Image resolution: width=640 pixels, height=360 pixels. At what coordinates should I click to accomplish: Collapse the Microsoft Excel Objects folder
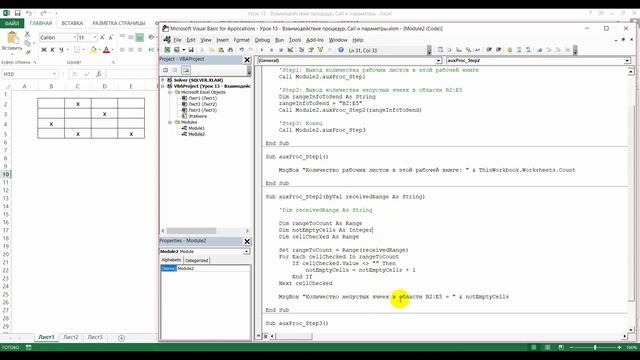point(170,92)
